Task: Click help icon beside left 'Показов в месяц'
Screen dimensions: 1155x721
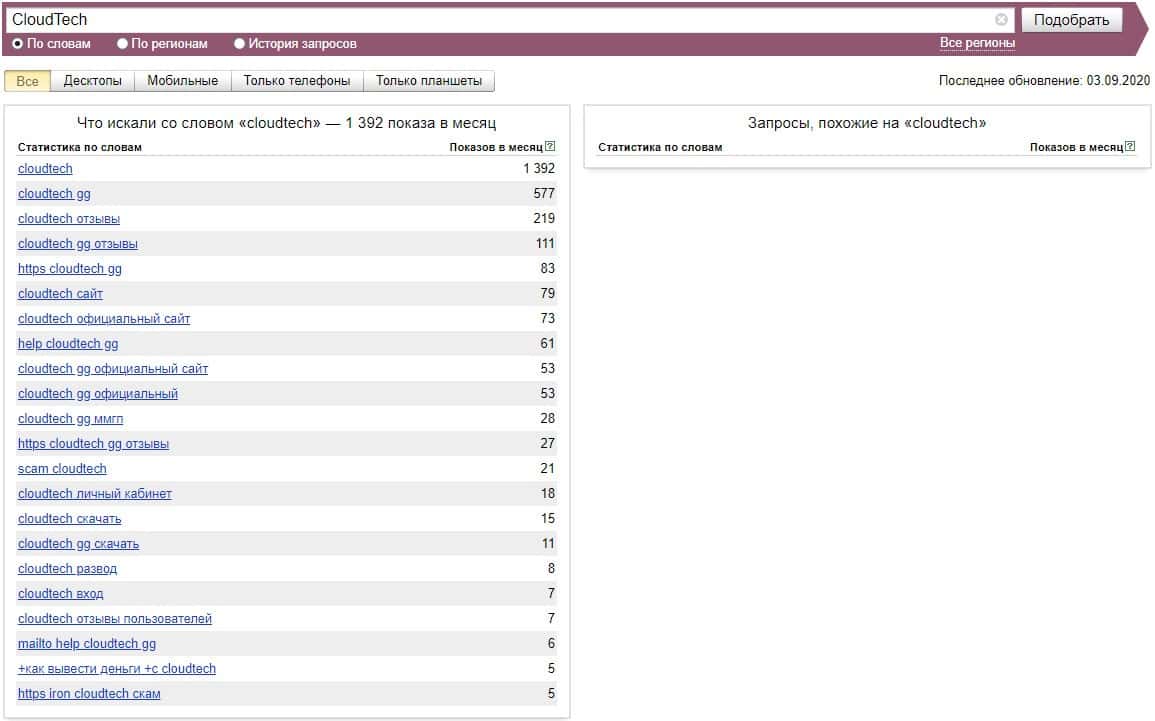Action: pos(550,147)
